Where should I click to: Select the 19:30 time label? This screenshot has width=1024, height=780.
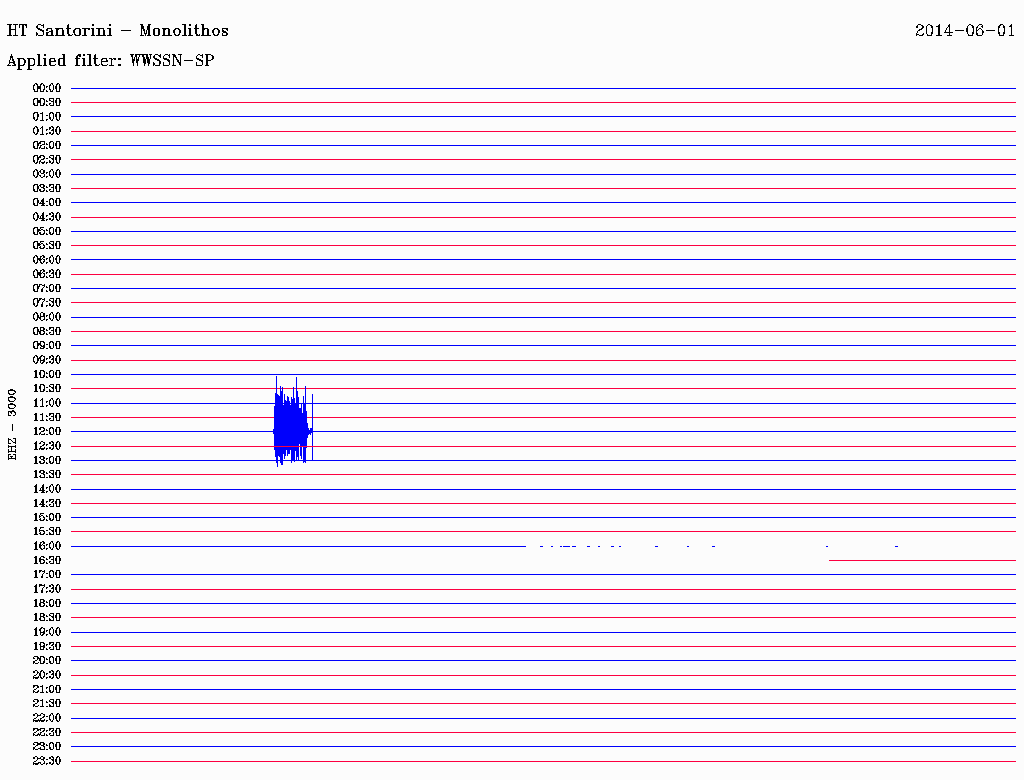[x=47, y=647]
